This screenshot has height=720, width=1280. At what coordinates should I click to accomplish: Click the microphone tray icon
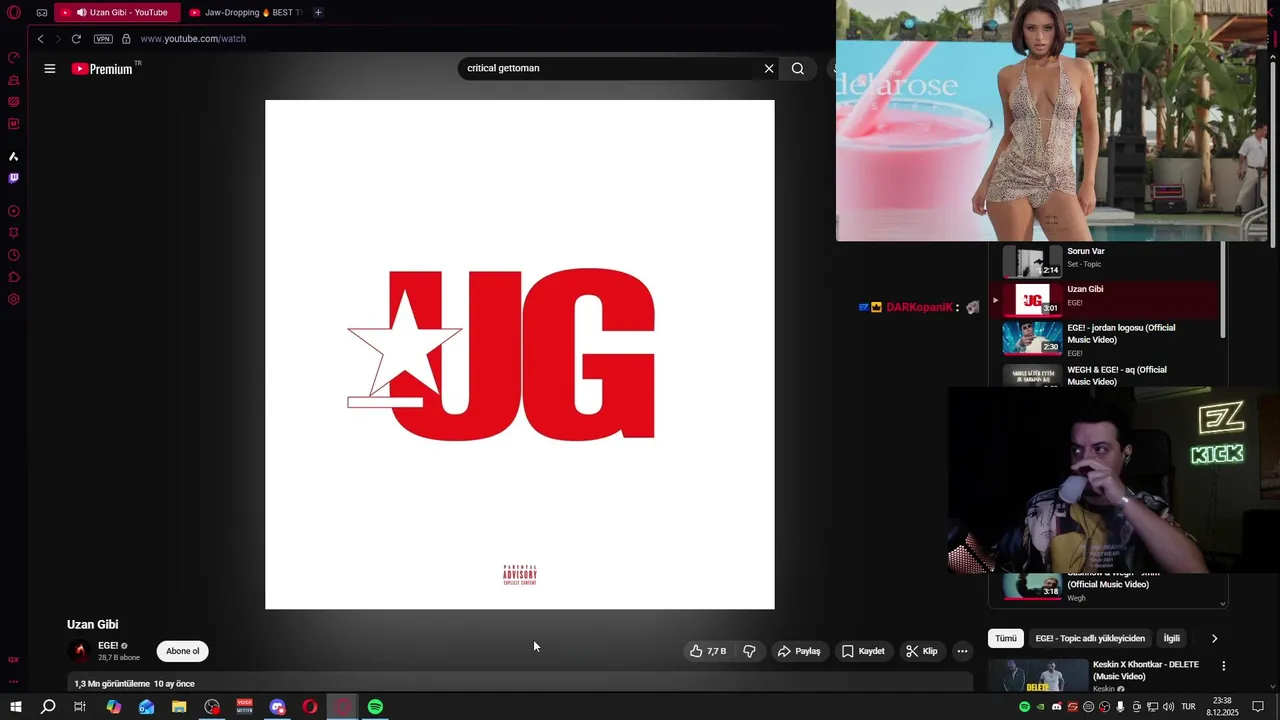point(1121,707)
